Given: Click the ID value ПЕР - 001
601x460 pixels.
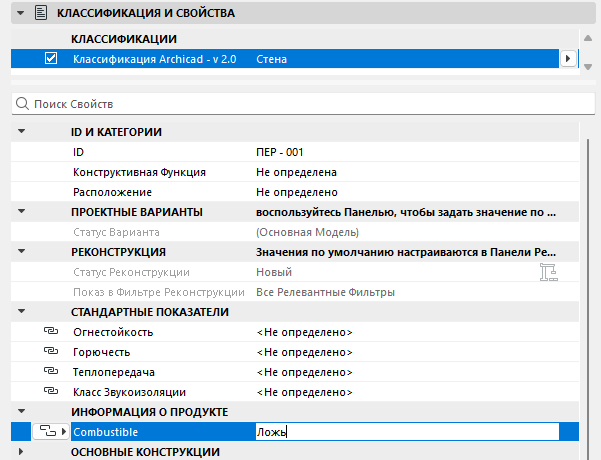Looking at the screenshot, I should coord(280,152).
